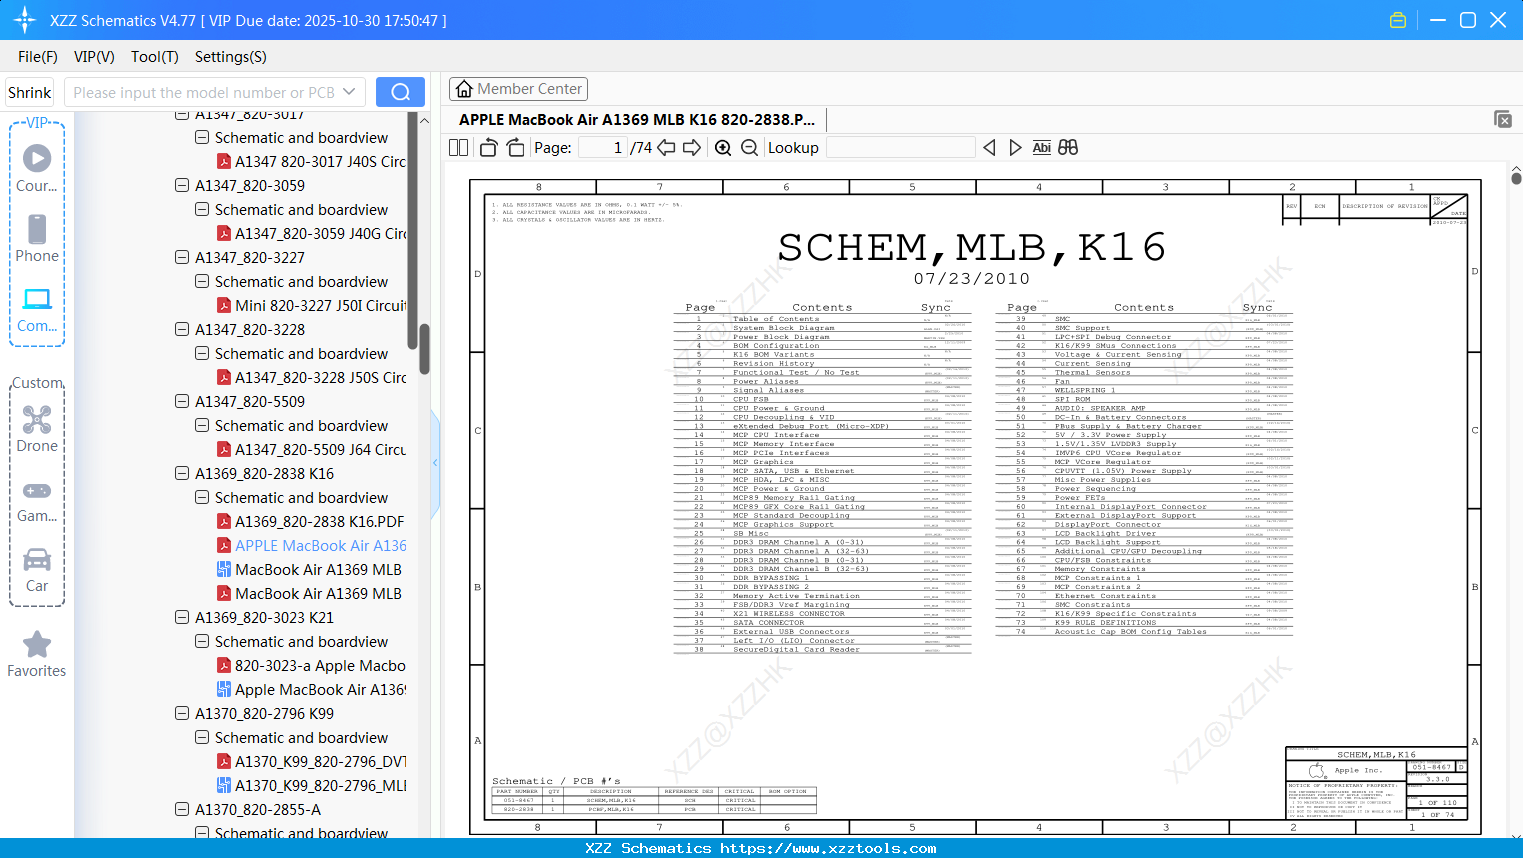Open the Car category
The height and width of the screenshot is (858, 1523).
37,569
